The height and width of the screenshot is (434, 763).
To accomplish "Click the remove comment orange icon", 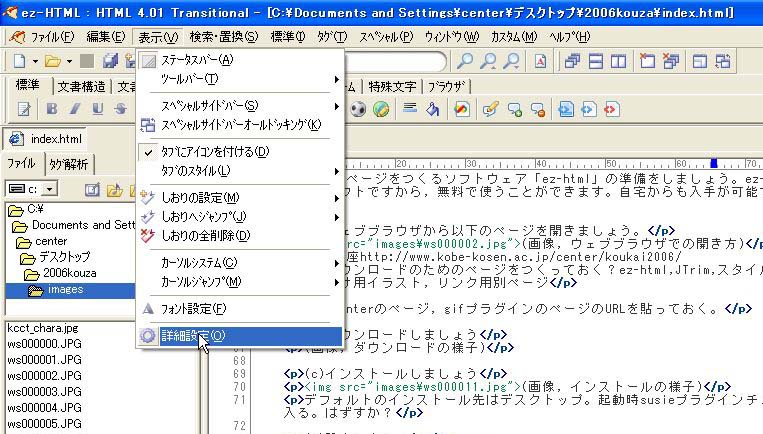I will 538,109.
